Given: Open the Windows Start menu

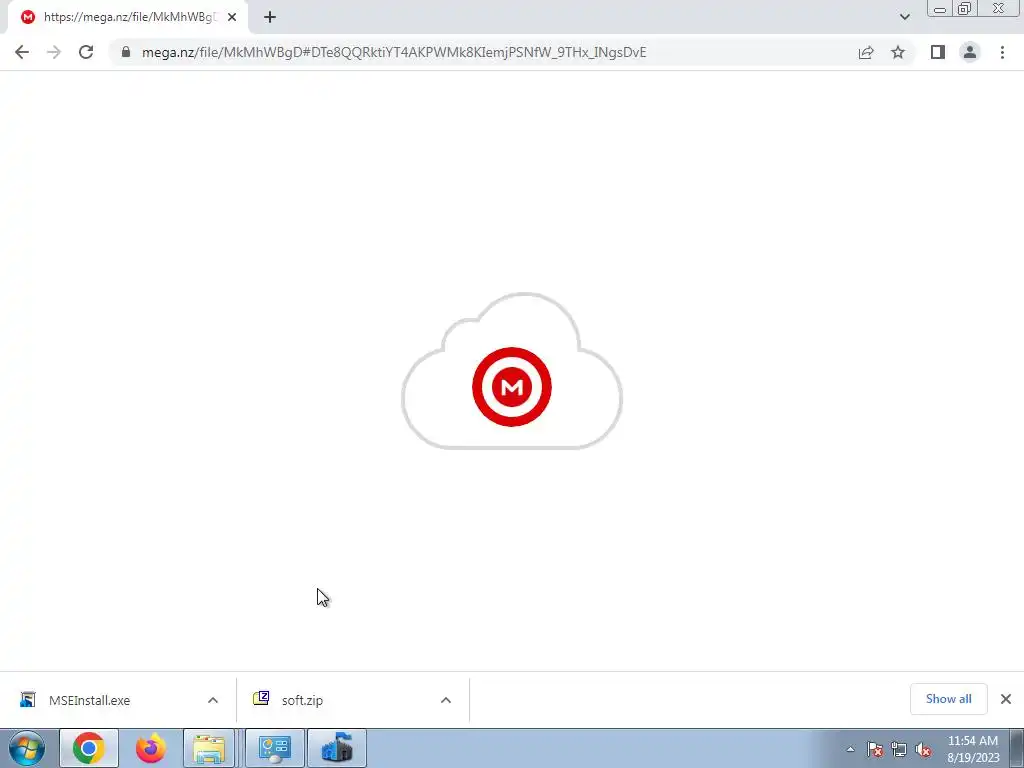Looking at the screenshot, I should [27, 748].
